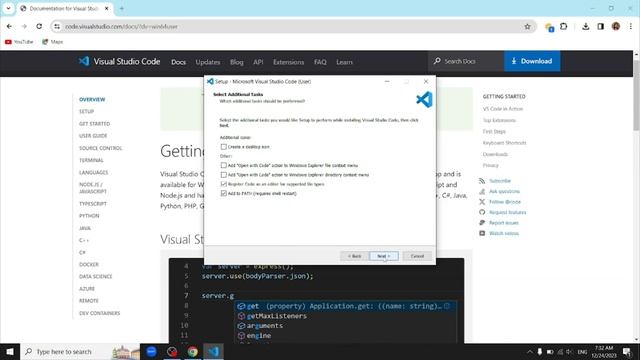Reload the page with the refresh icon
640x360 pixels.
pyautogui.click(x=39, y=27)
